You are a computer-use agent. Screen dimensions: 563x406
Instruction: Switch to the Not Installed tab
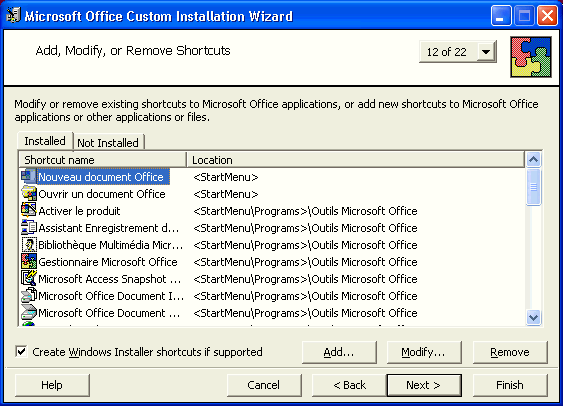click(108, 143)
